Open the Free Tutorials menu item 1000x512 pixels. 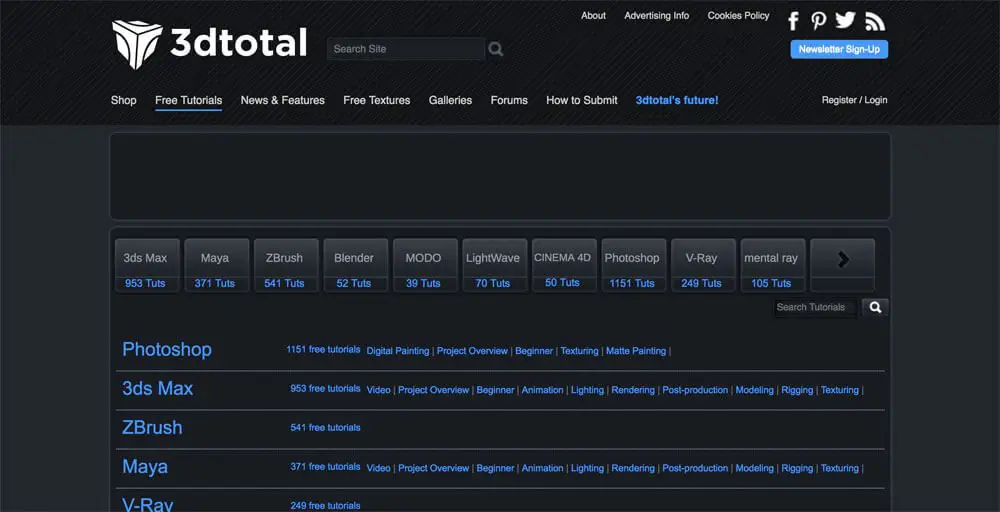[x=189, y=100]
